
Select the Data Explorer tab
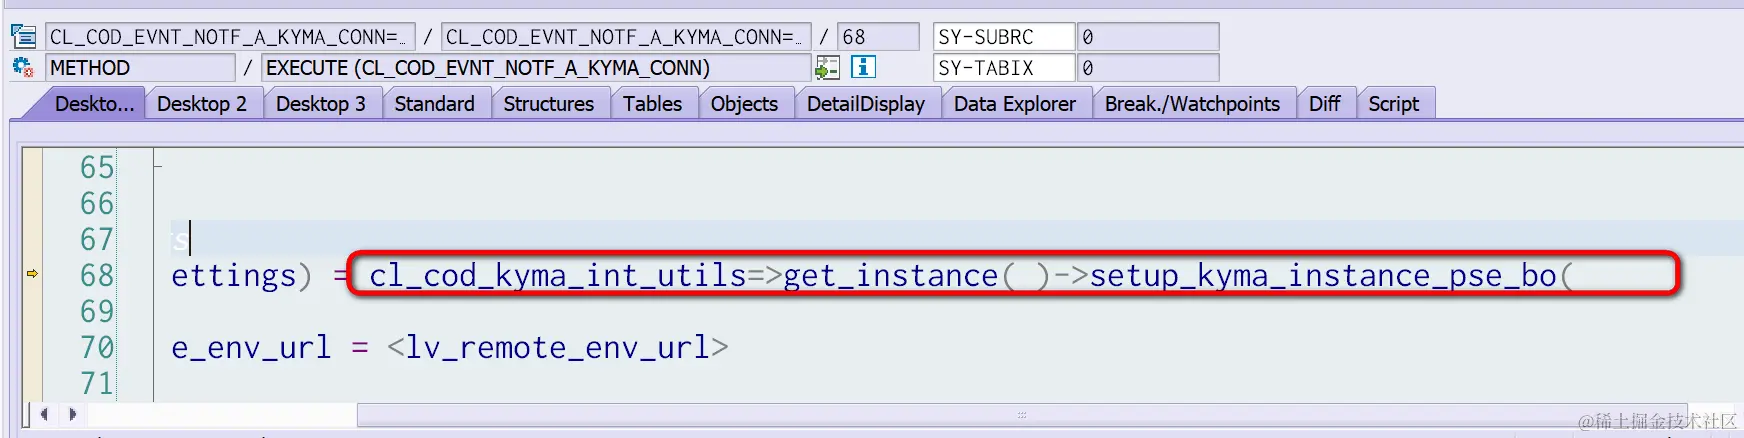(x=1015, y=104)
